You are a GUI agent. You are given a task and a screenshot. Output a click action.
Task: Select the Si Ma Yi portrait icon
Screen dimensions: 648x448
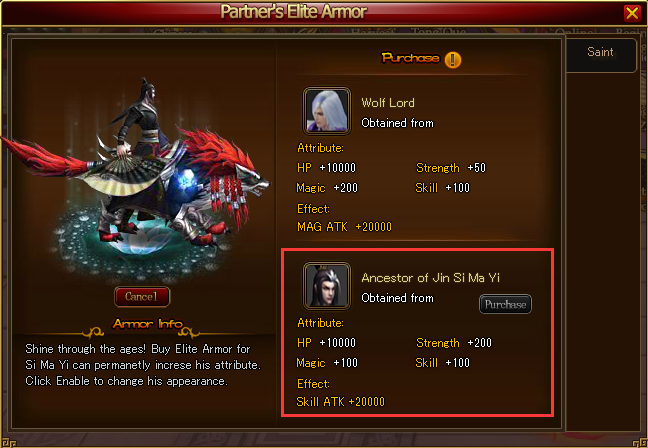tap(327, 286)
